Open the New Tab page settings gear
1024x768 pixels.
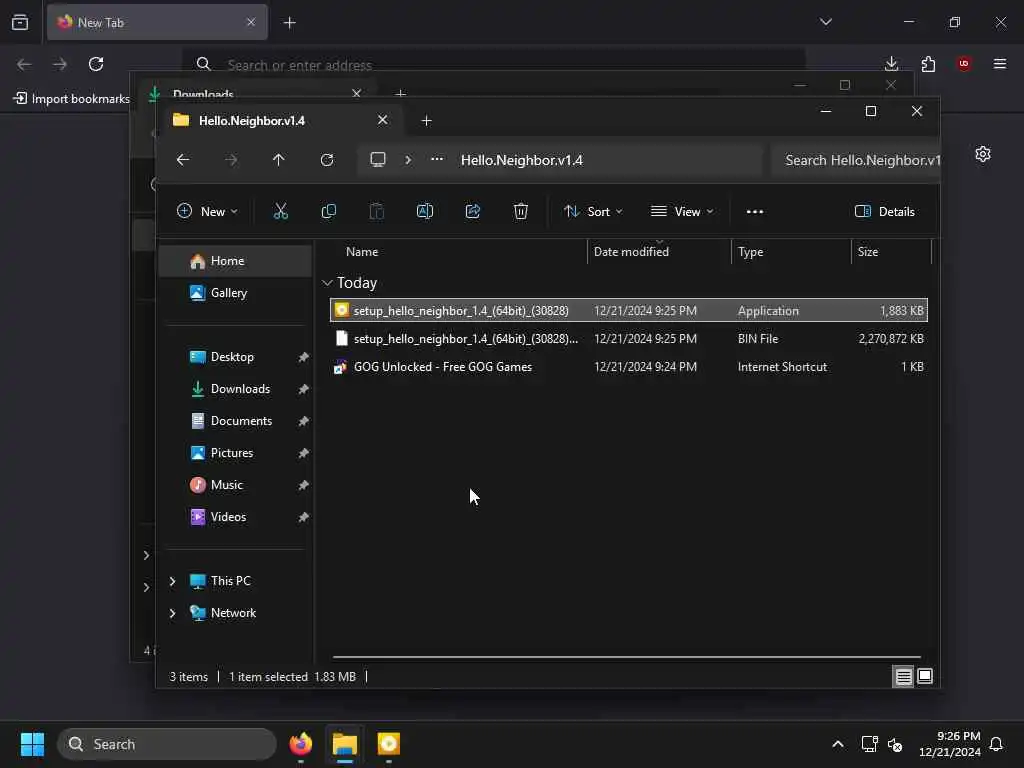click(983, 154)
